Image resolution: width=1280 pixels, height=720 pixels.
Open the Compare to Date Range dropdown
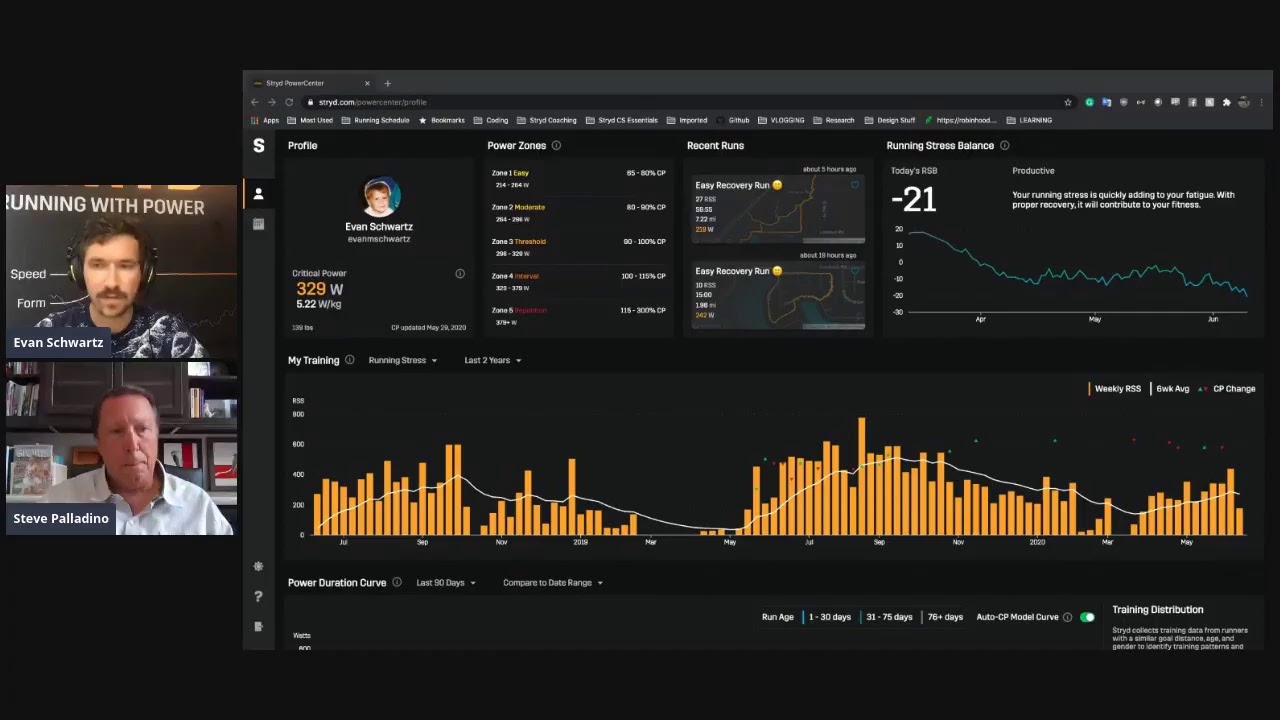click(553, 582)
